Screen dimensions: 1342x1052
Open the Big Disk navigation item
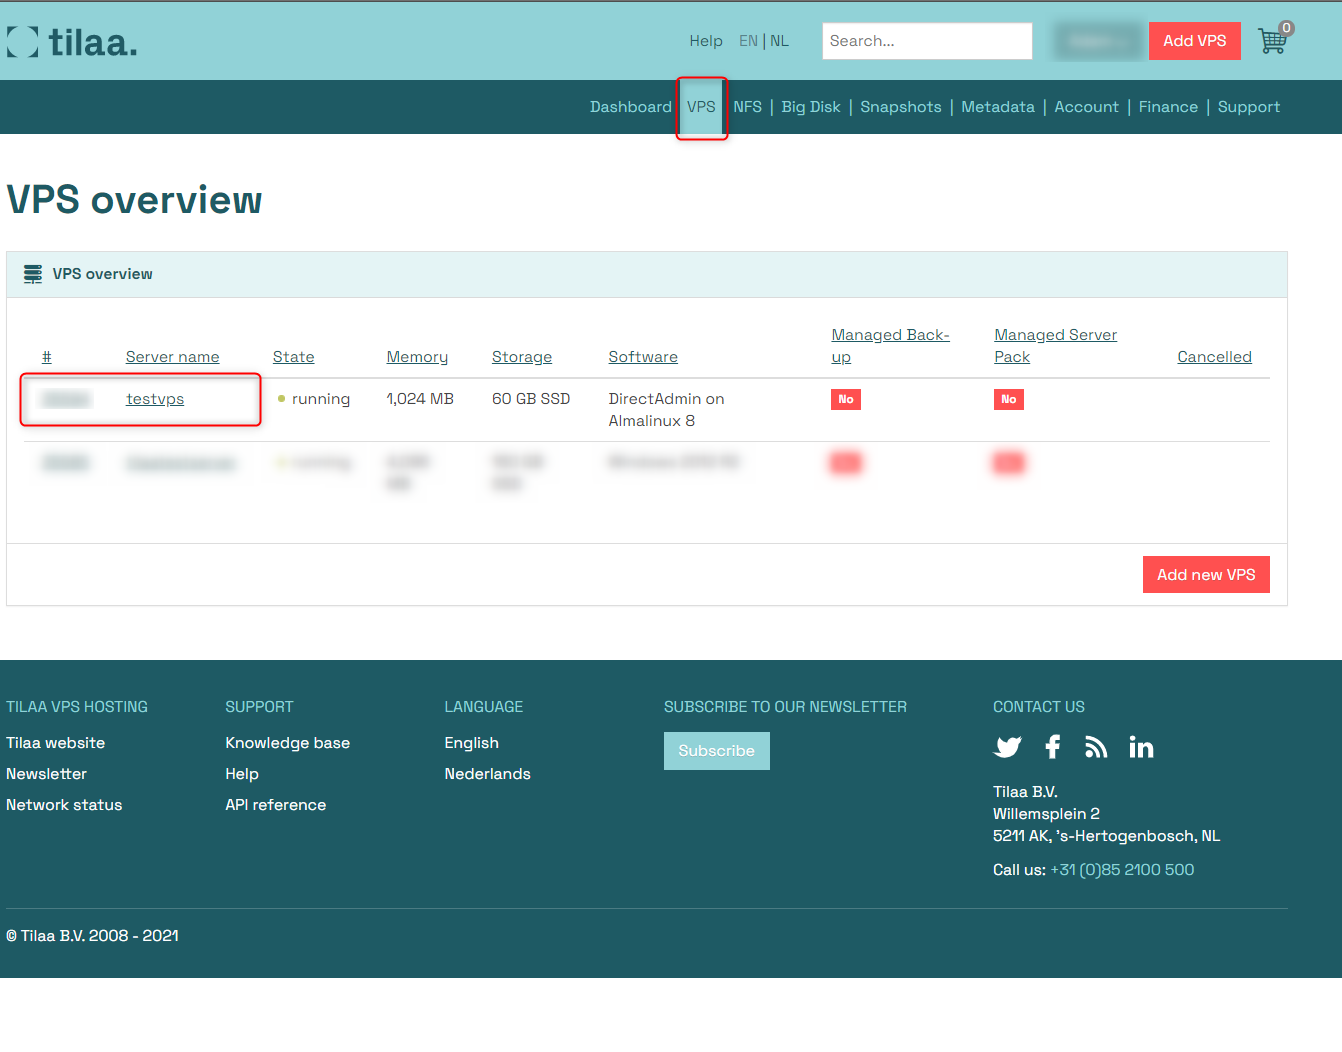point(811,107)
